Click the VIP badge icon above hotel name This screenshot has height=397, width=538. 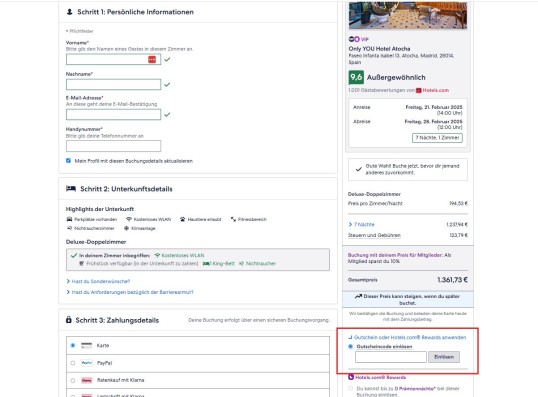tap(358, 39)
